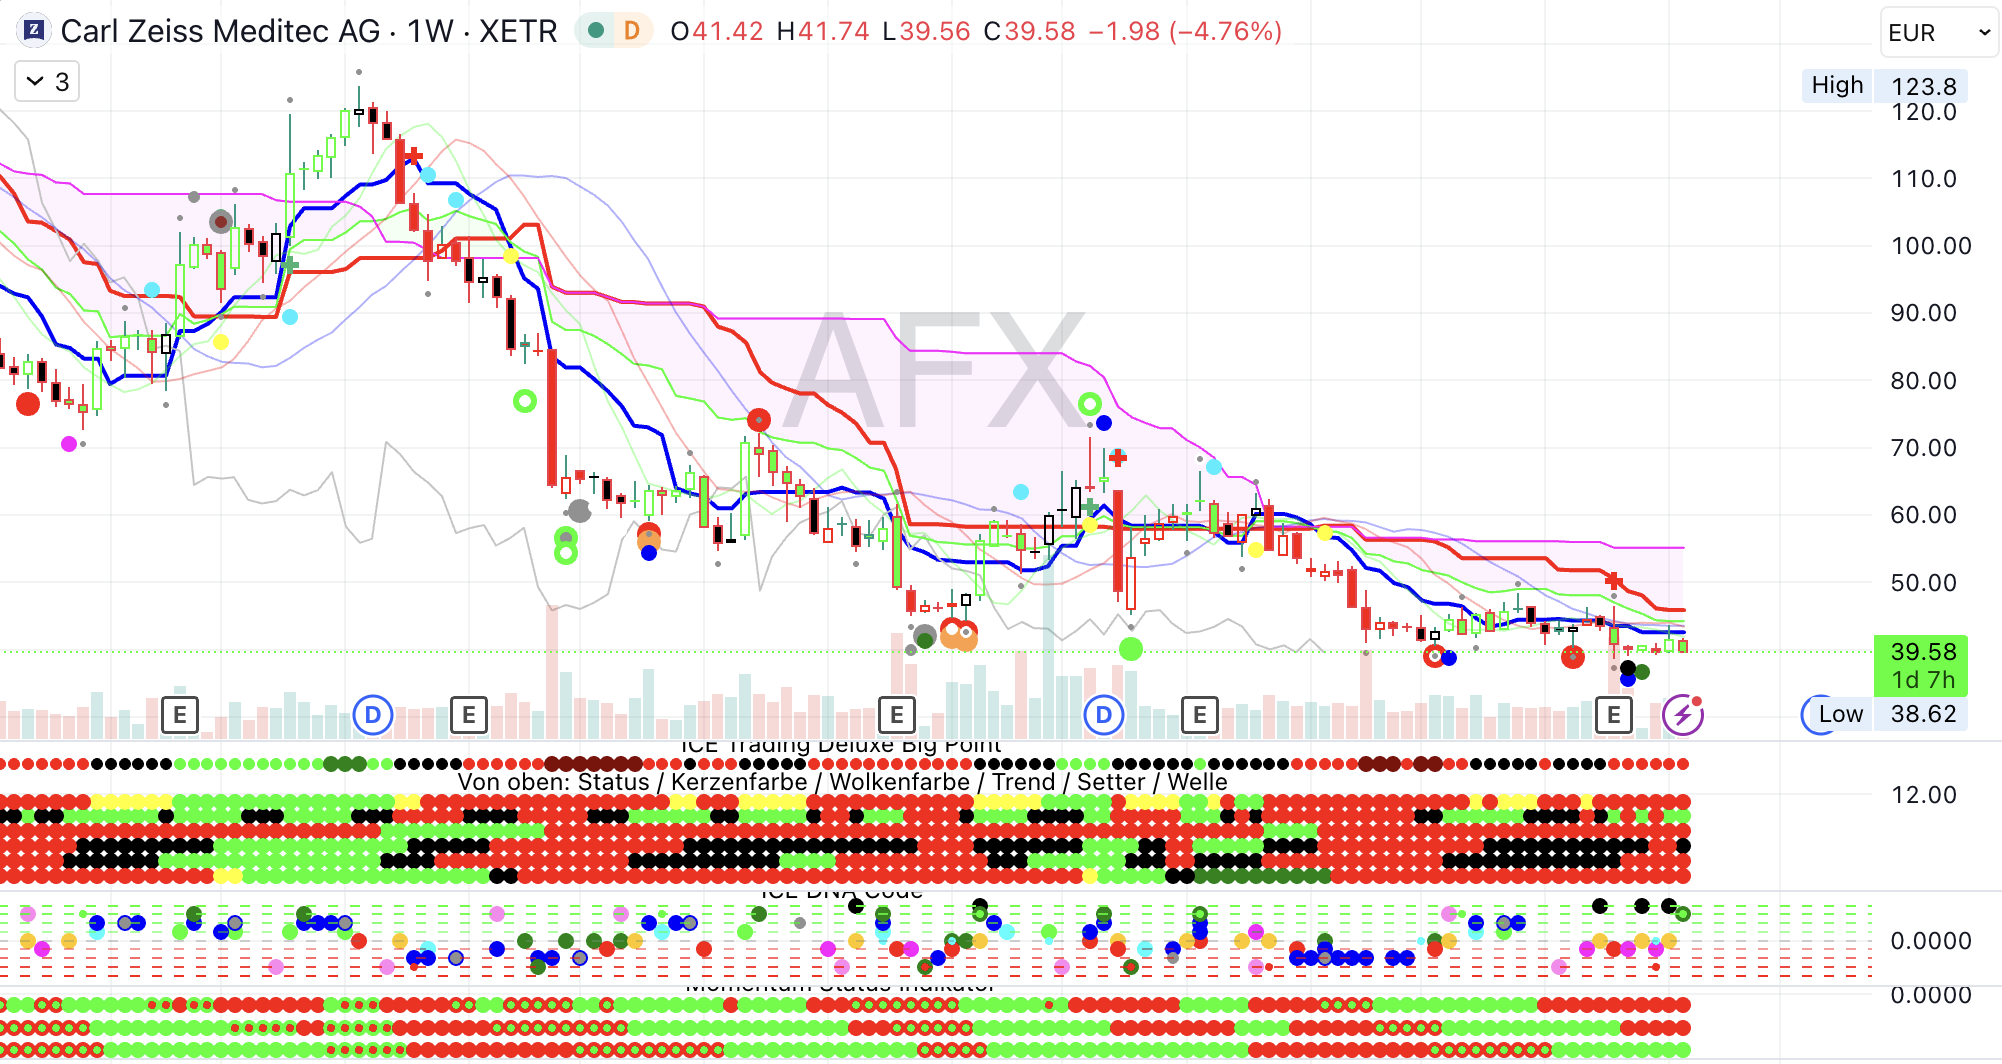Click the orange delayed-data D badge
2002x1064 pixels.
[x=631, y=31]
